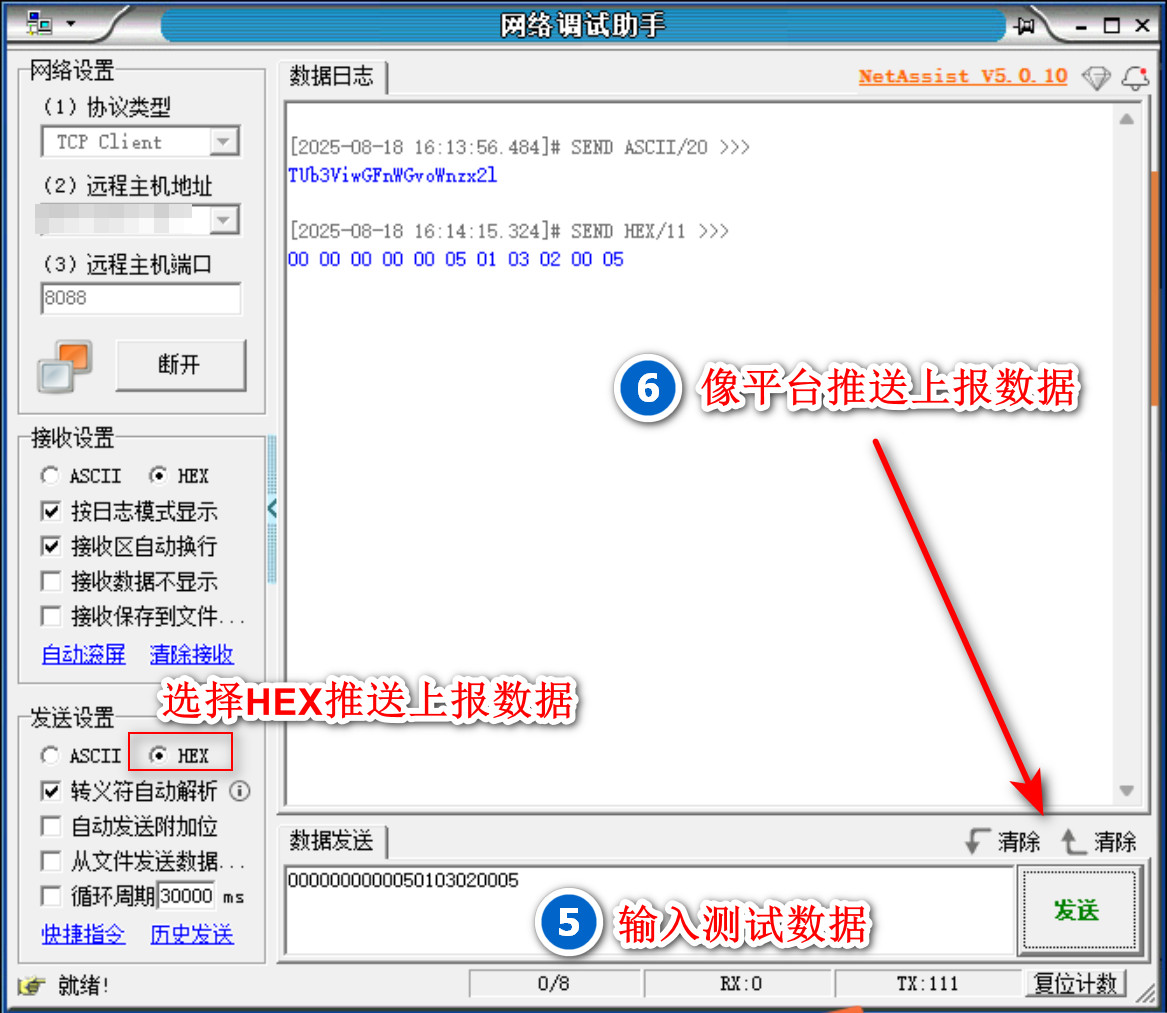The image size is (1167, 1013).
Task: Collapse the left panel with splitter arrow
Action: point(272,509)
